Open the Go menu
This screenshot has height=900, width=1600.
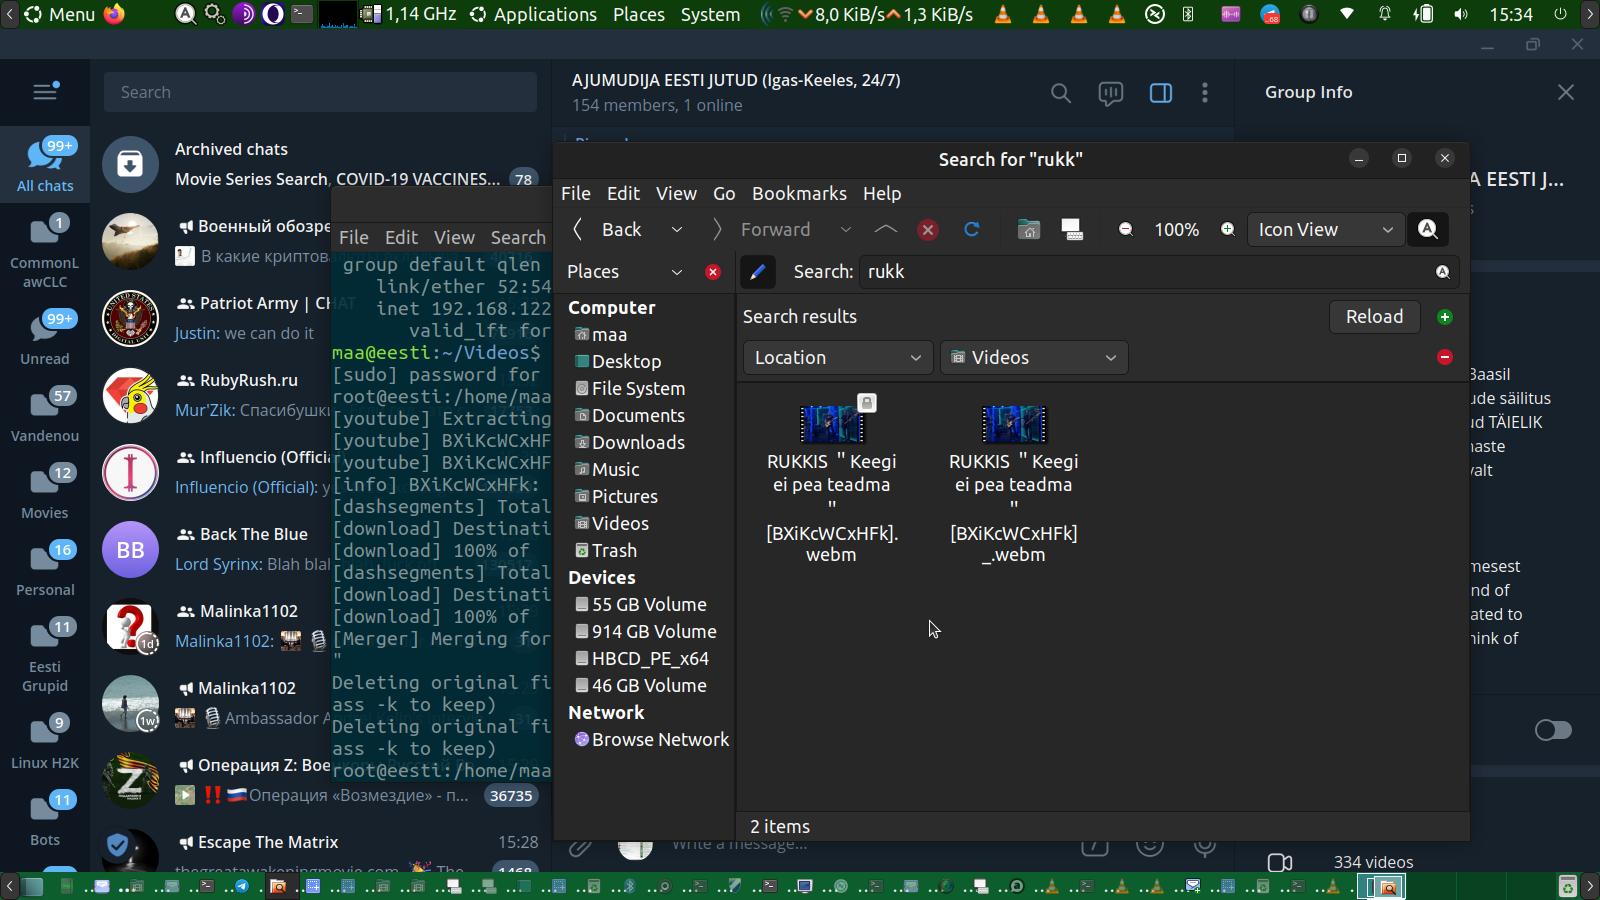tap(724, 194)
